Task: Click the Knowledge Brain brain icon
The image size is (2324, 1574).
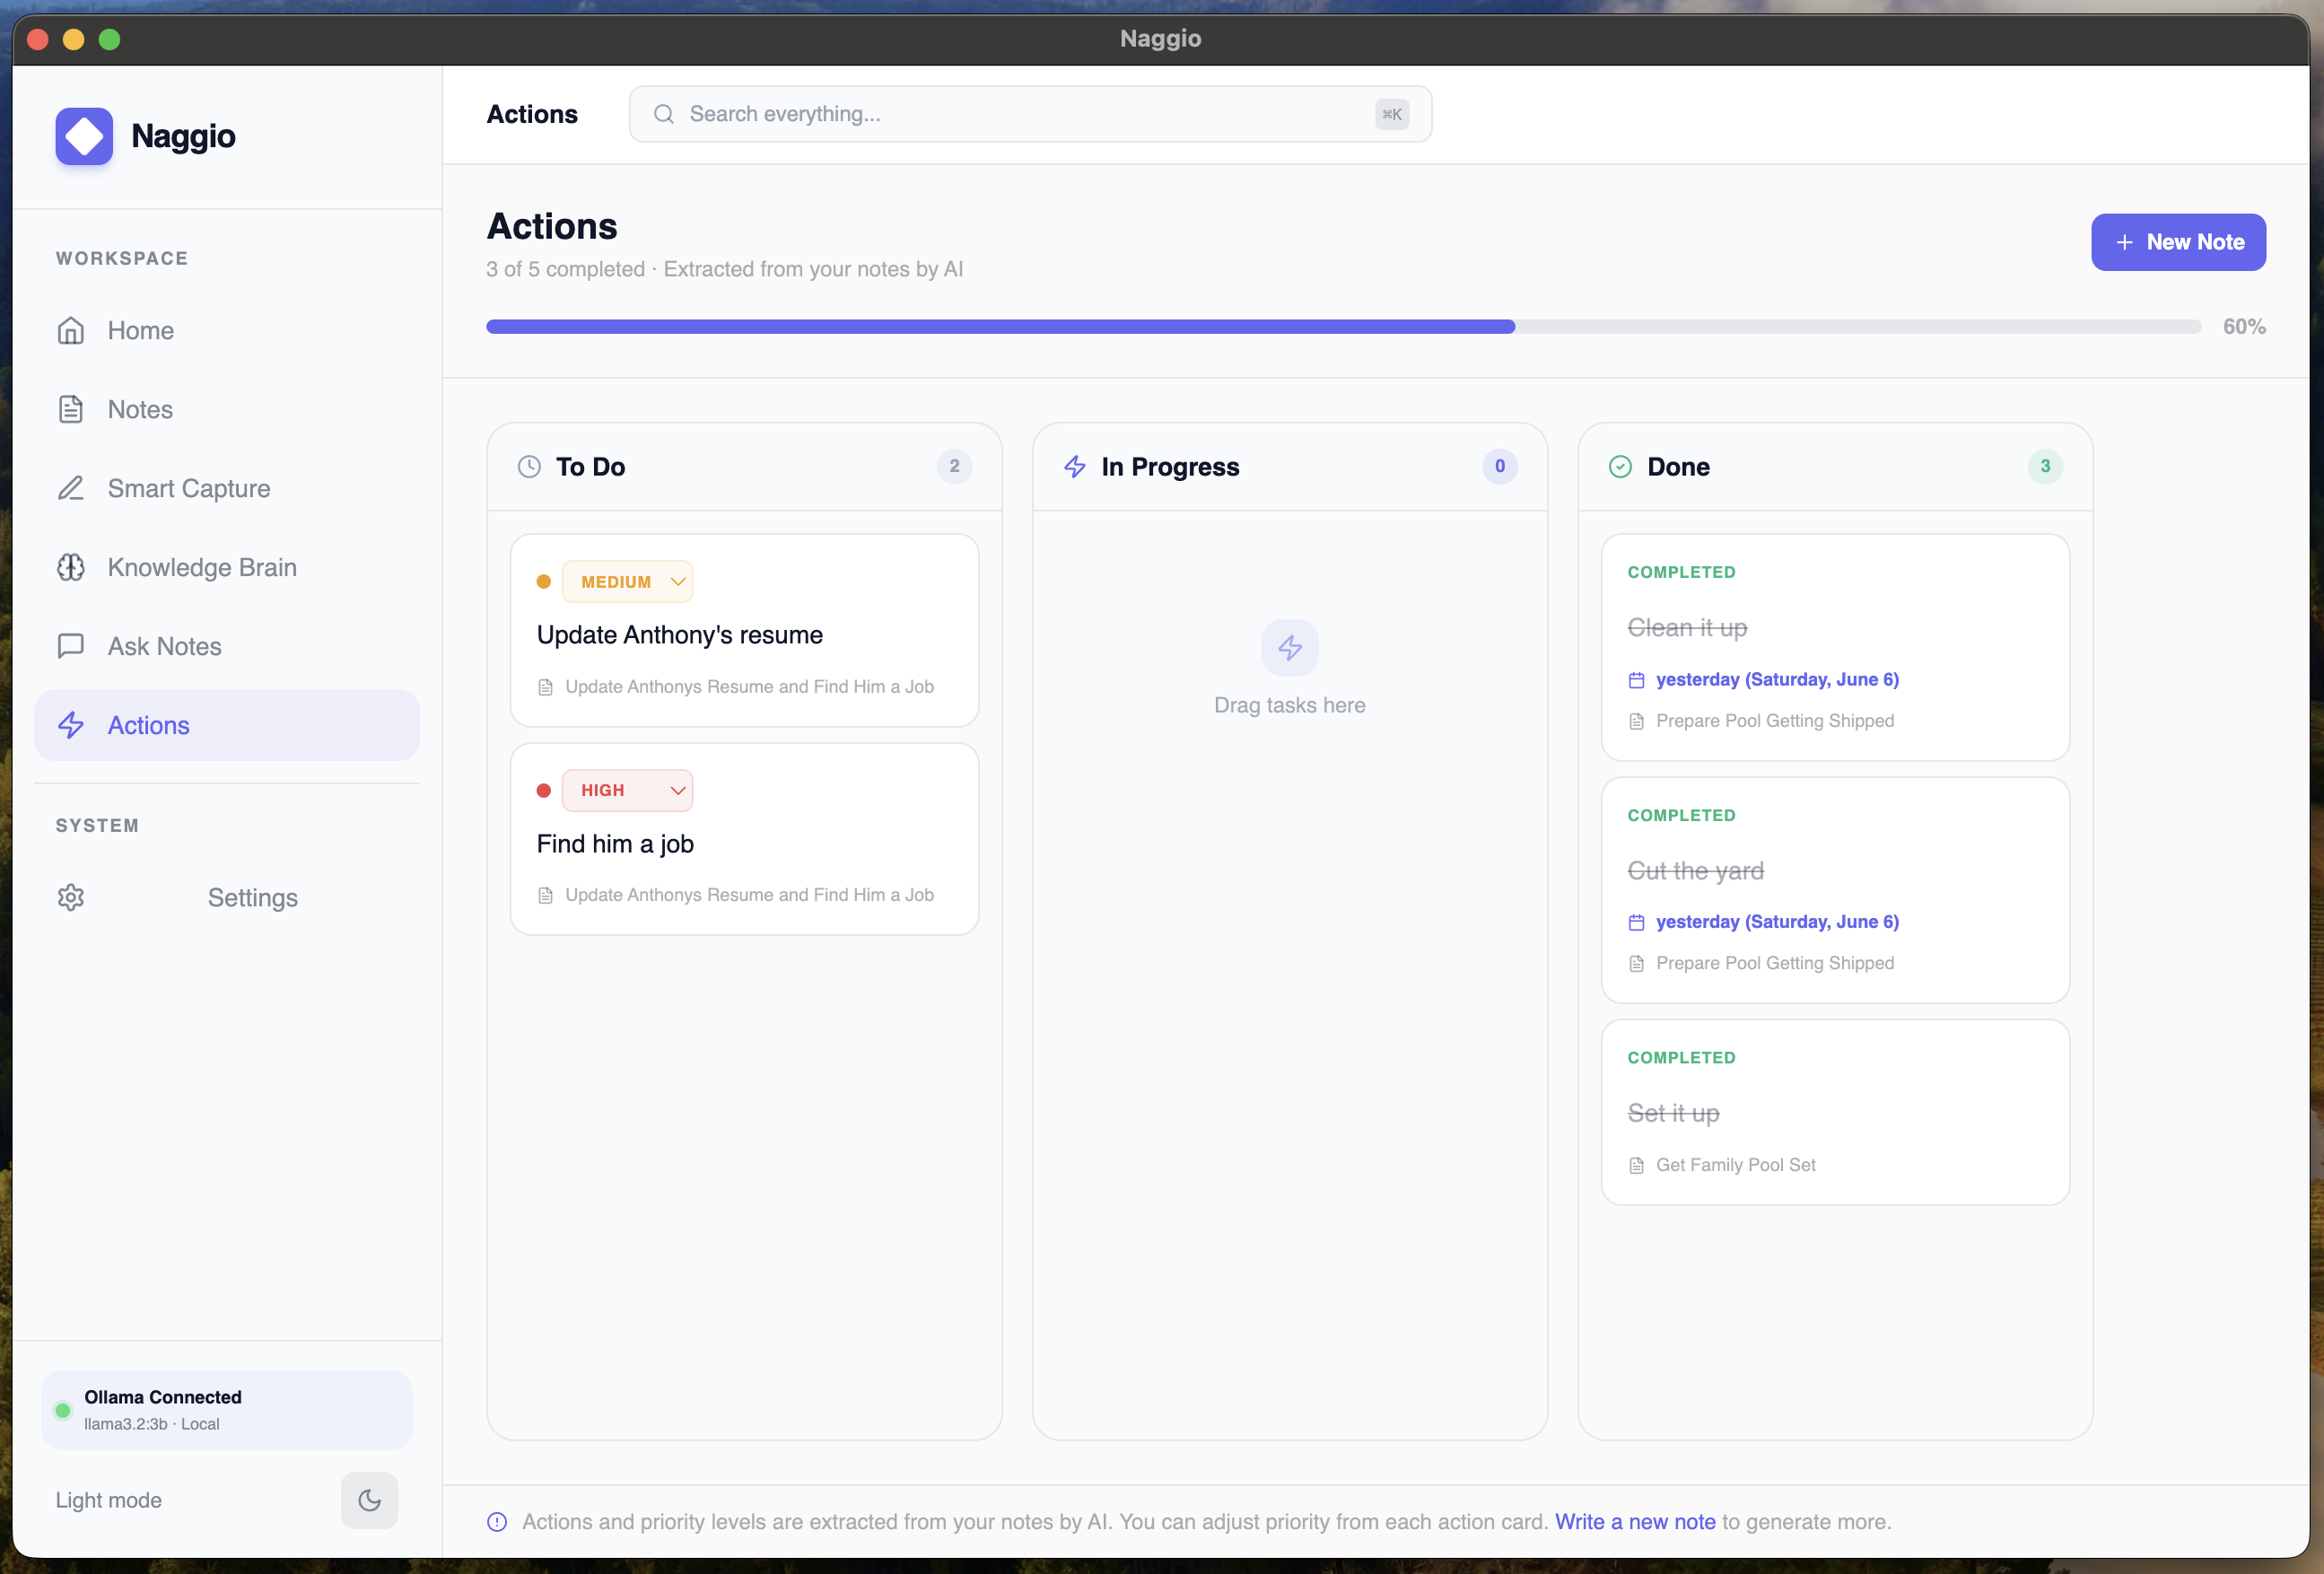Action: point(71,567)
